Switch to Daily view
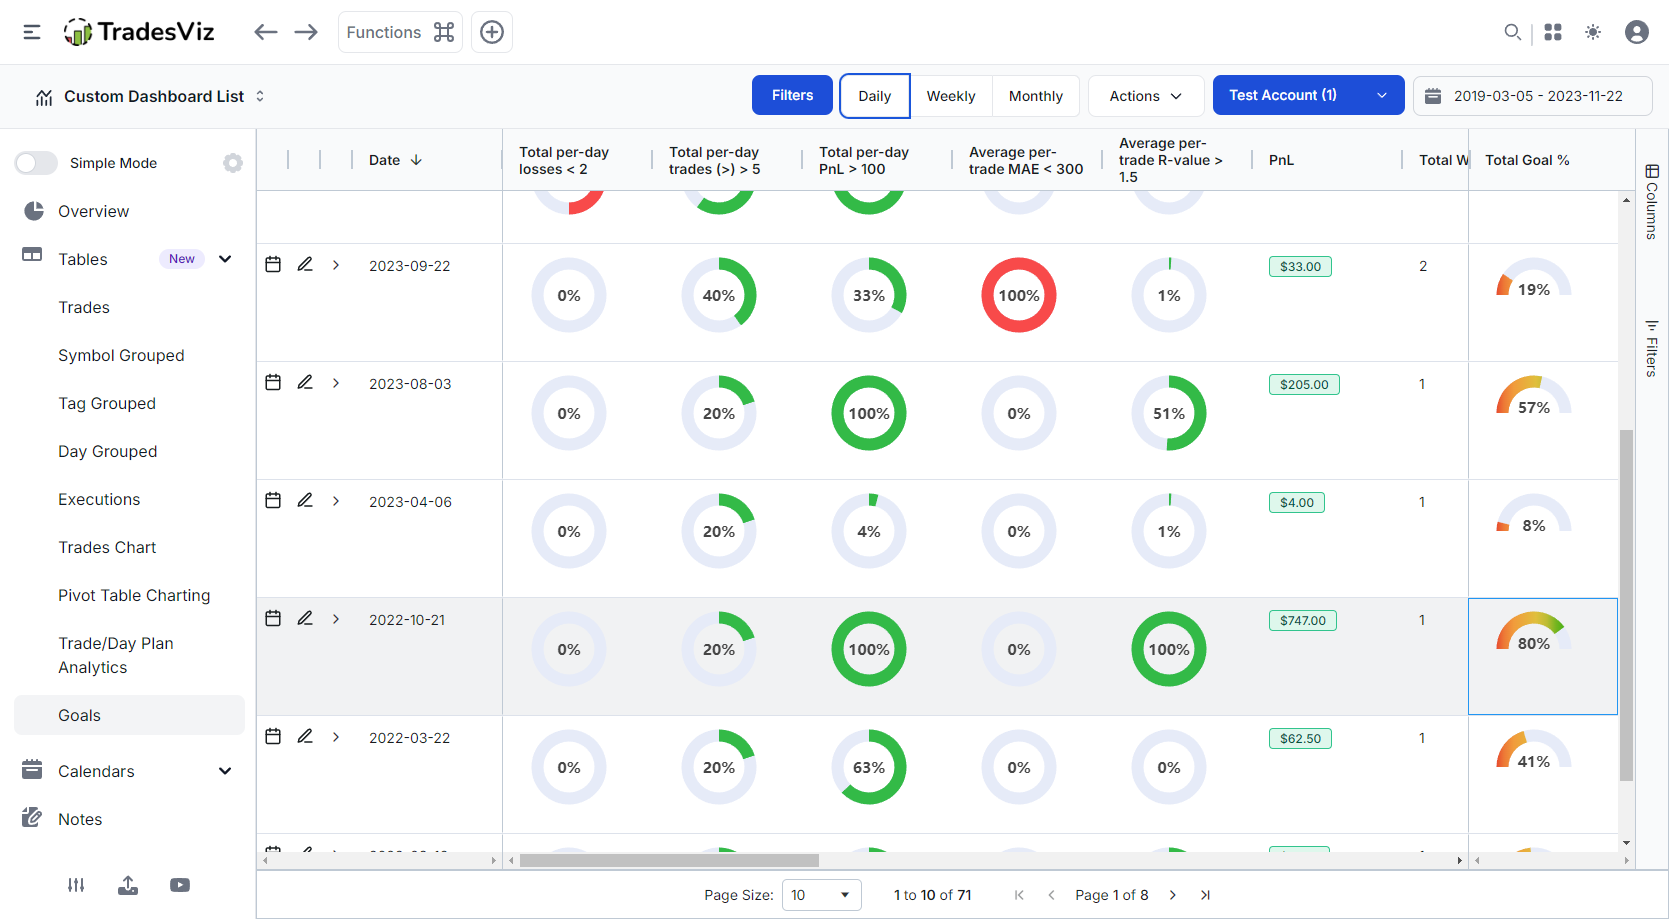Viewport: 1669px width, 919px height. point(875,96)
